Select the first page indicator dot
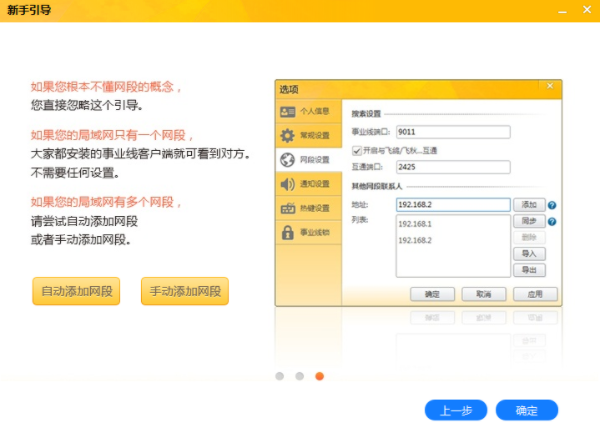 [x=280, y=376]
